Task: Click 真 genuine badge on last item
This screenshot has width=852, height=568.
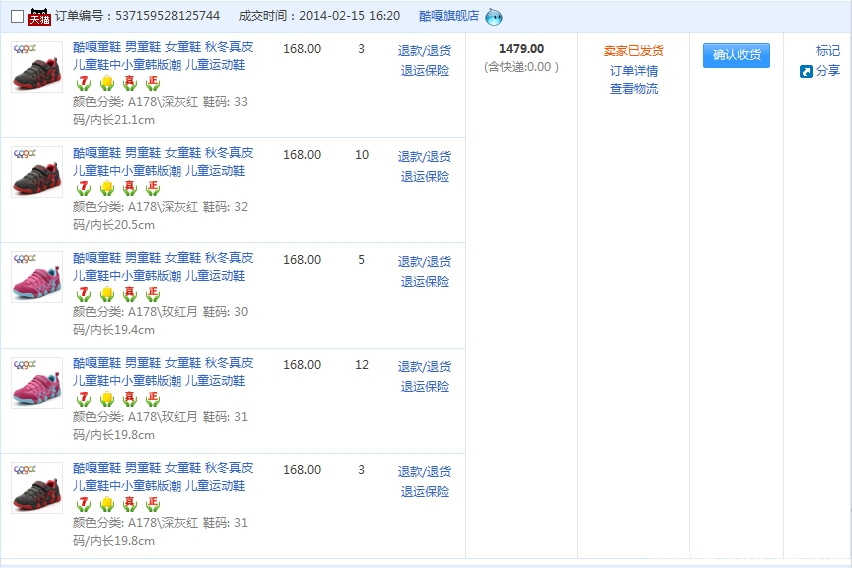Action: click(x=130, y=504)
